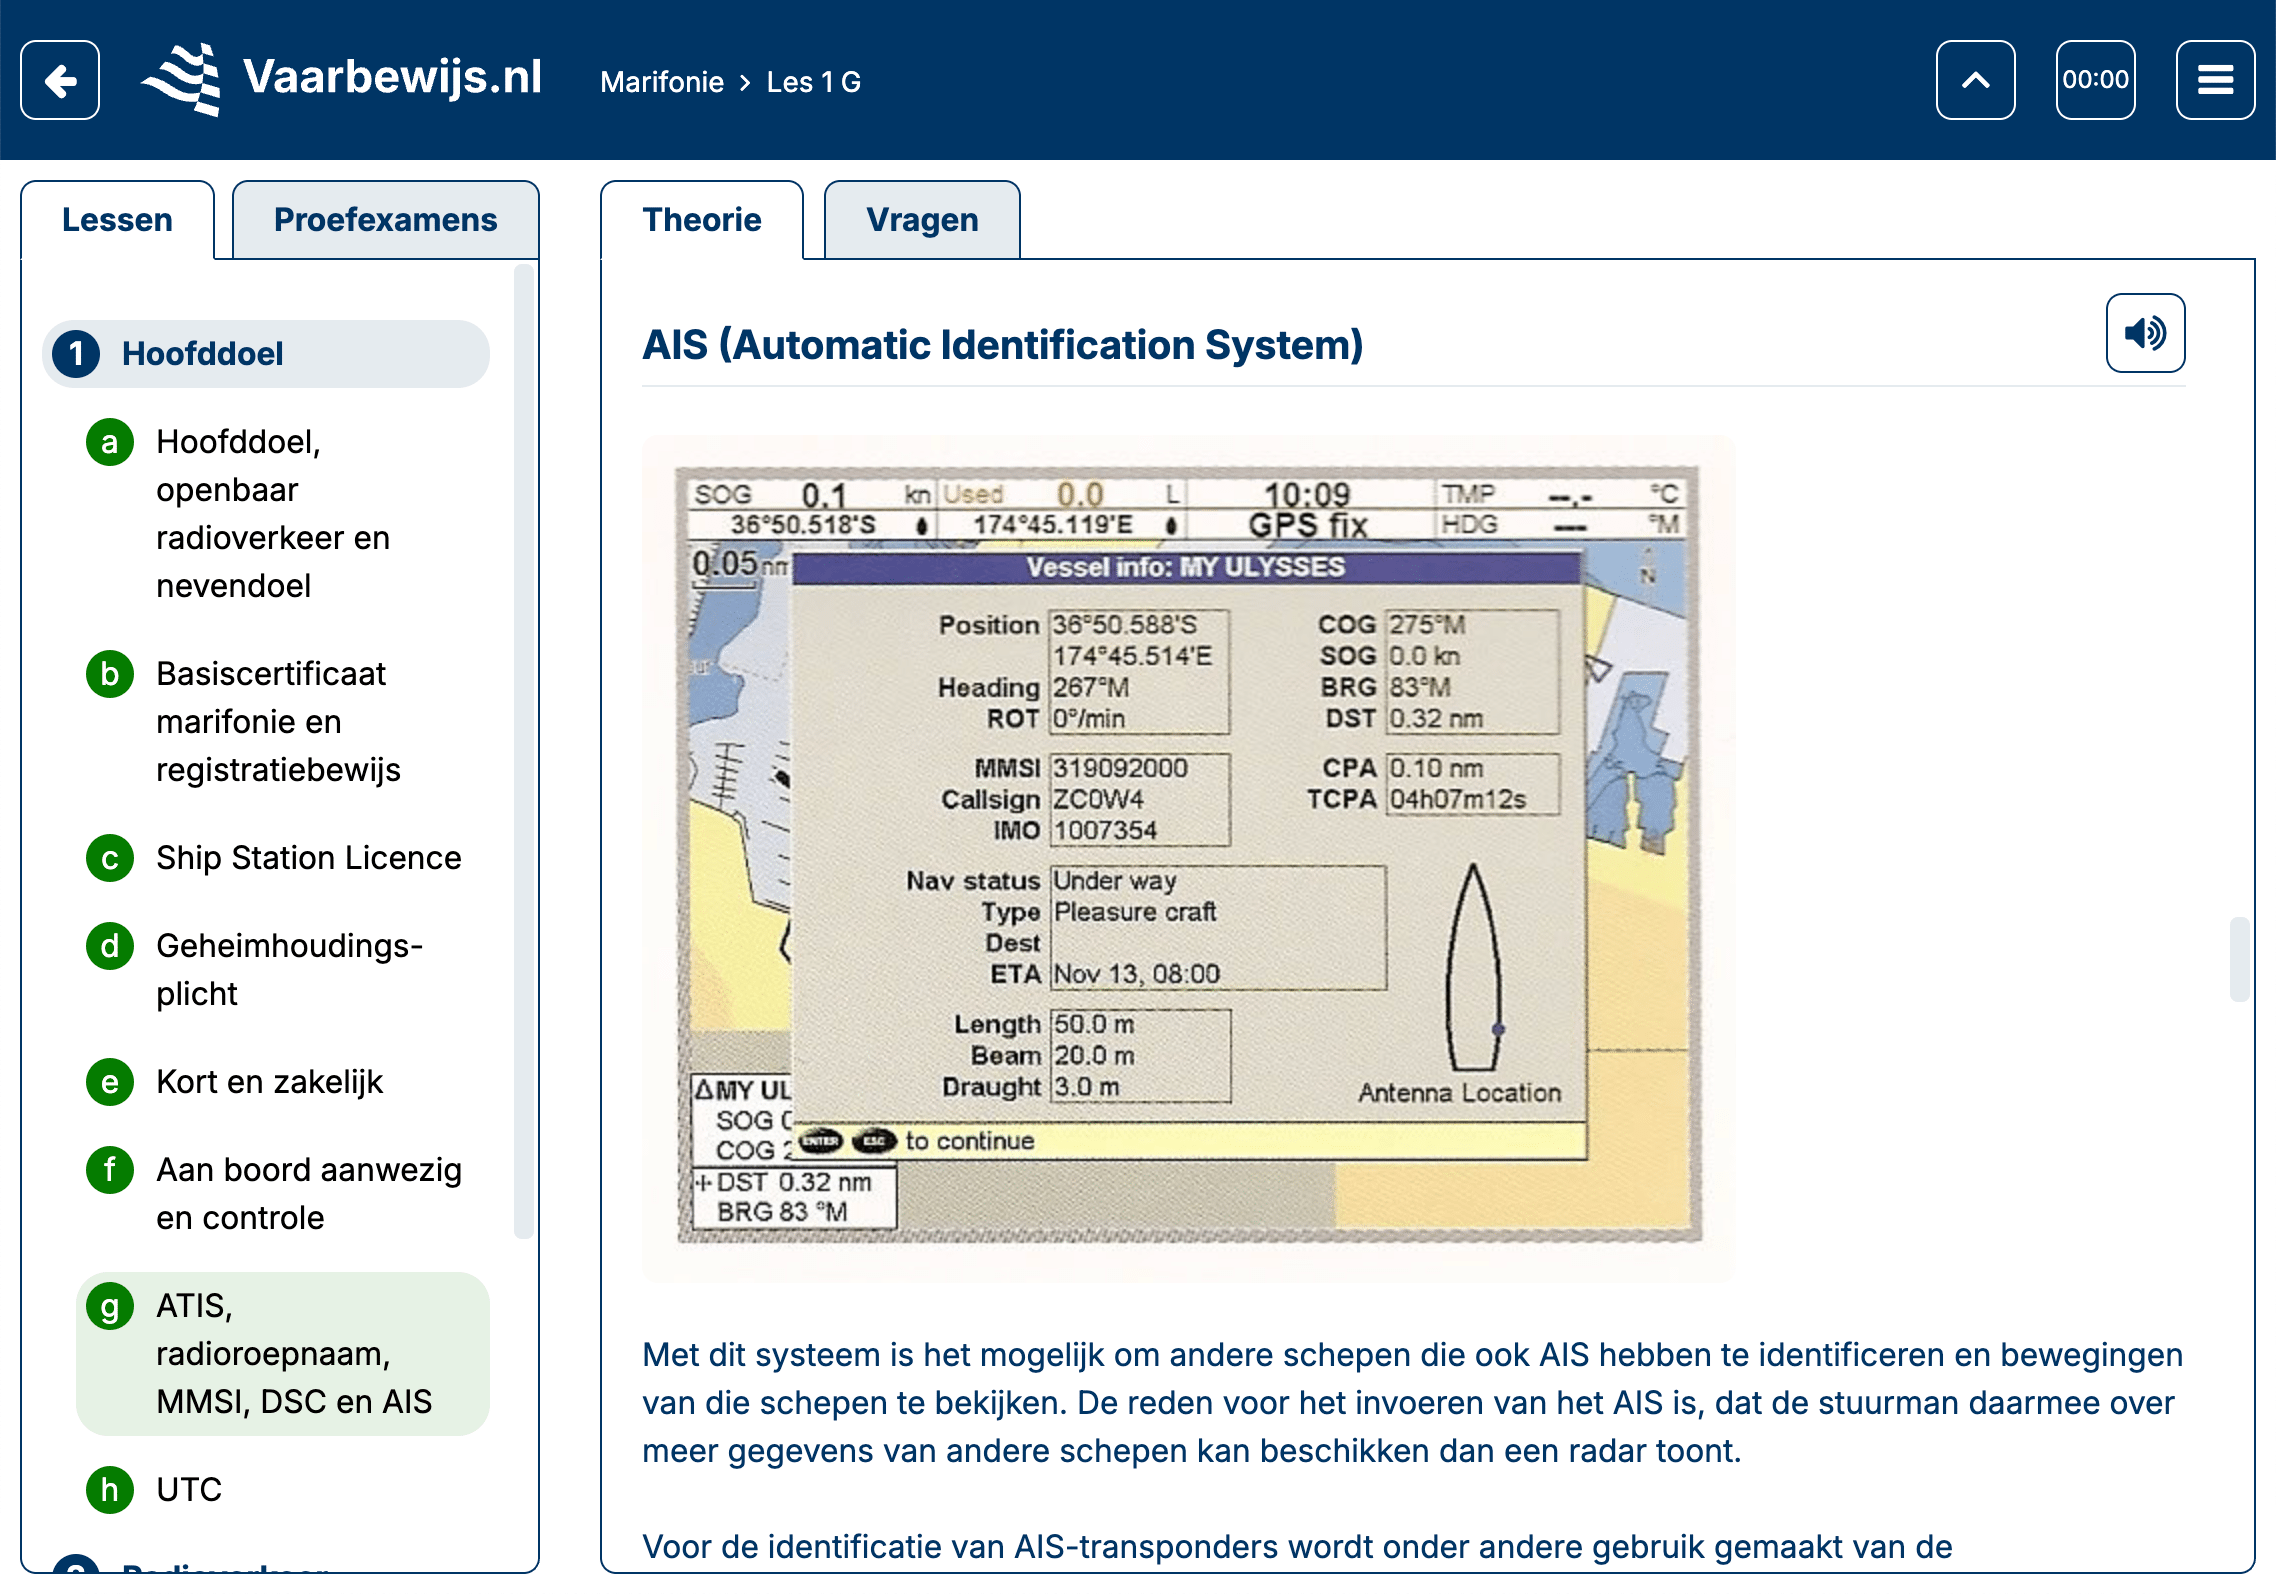This screenshot has height=1594, width=2276.
Task: Click the green 'a' lesson icon
Action: (x=110, y=442)
